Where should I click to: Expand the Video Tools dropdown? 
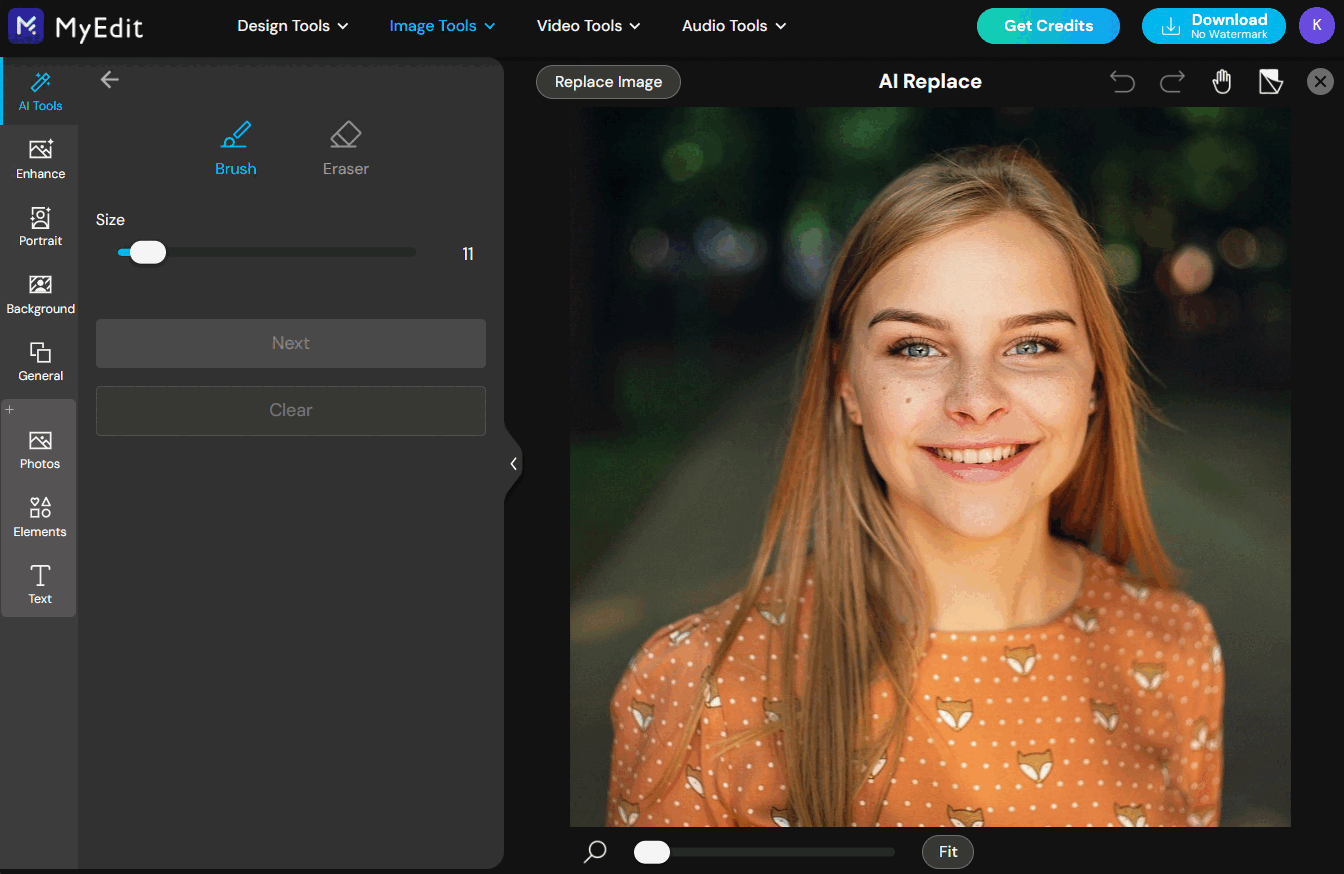point(588,26)
